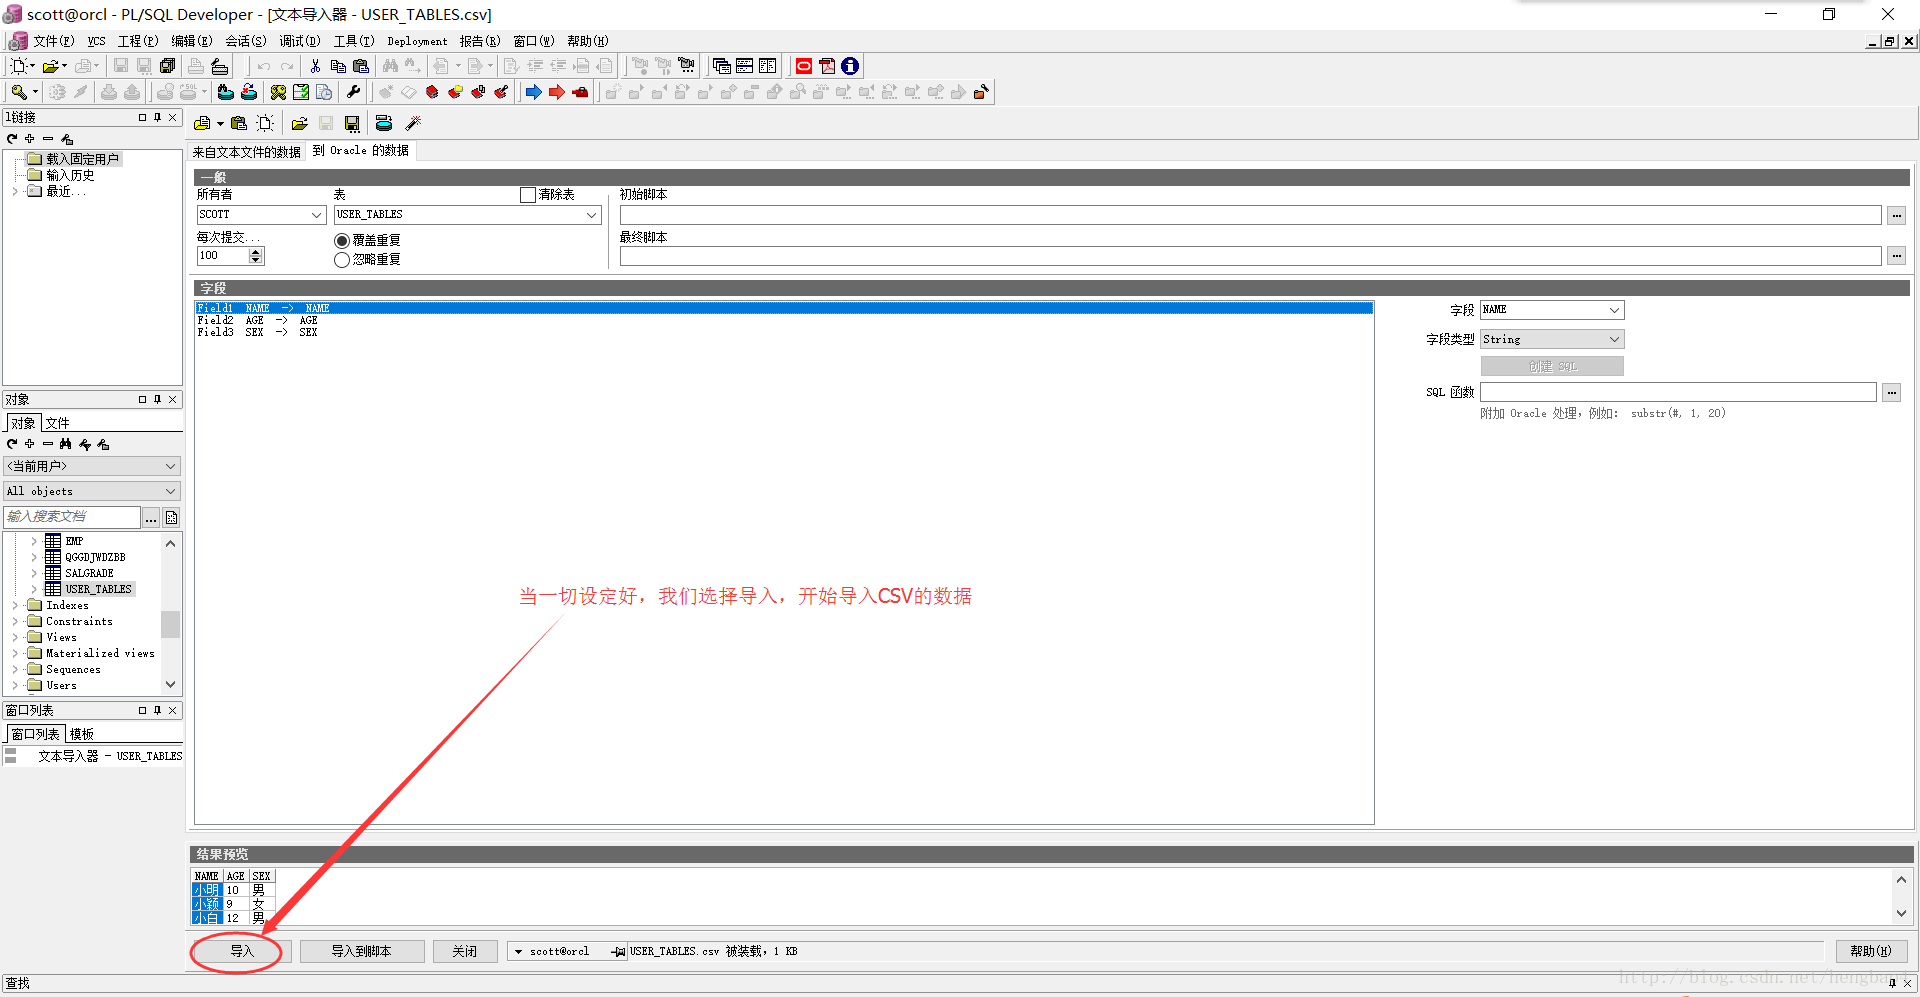Click the search document icon beside filter box
The image size is (1920, 997).
point(171,517)
